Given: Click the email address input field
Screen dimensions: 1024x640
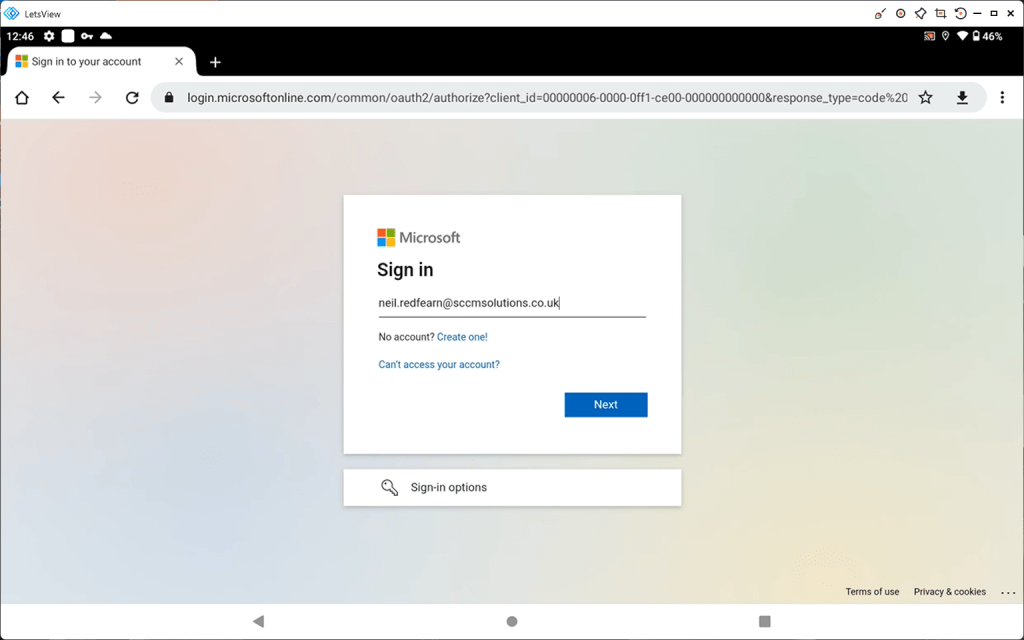Looking at the screenshot, I should [511, 303].
